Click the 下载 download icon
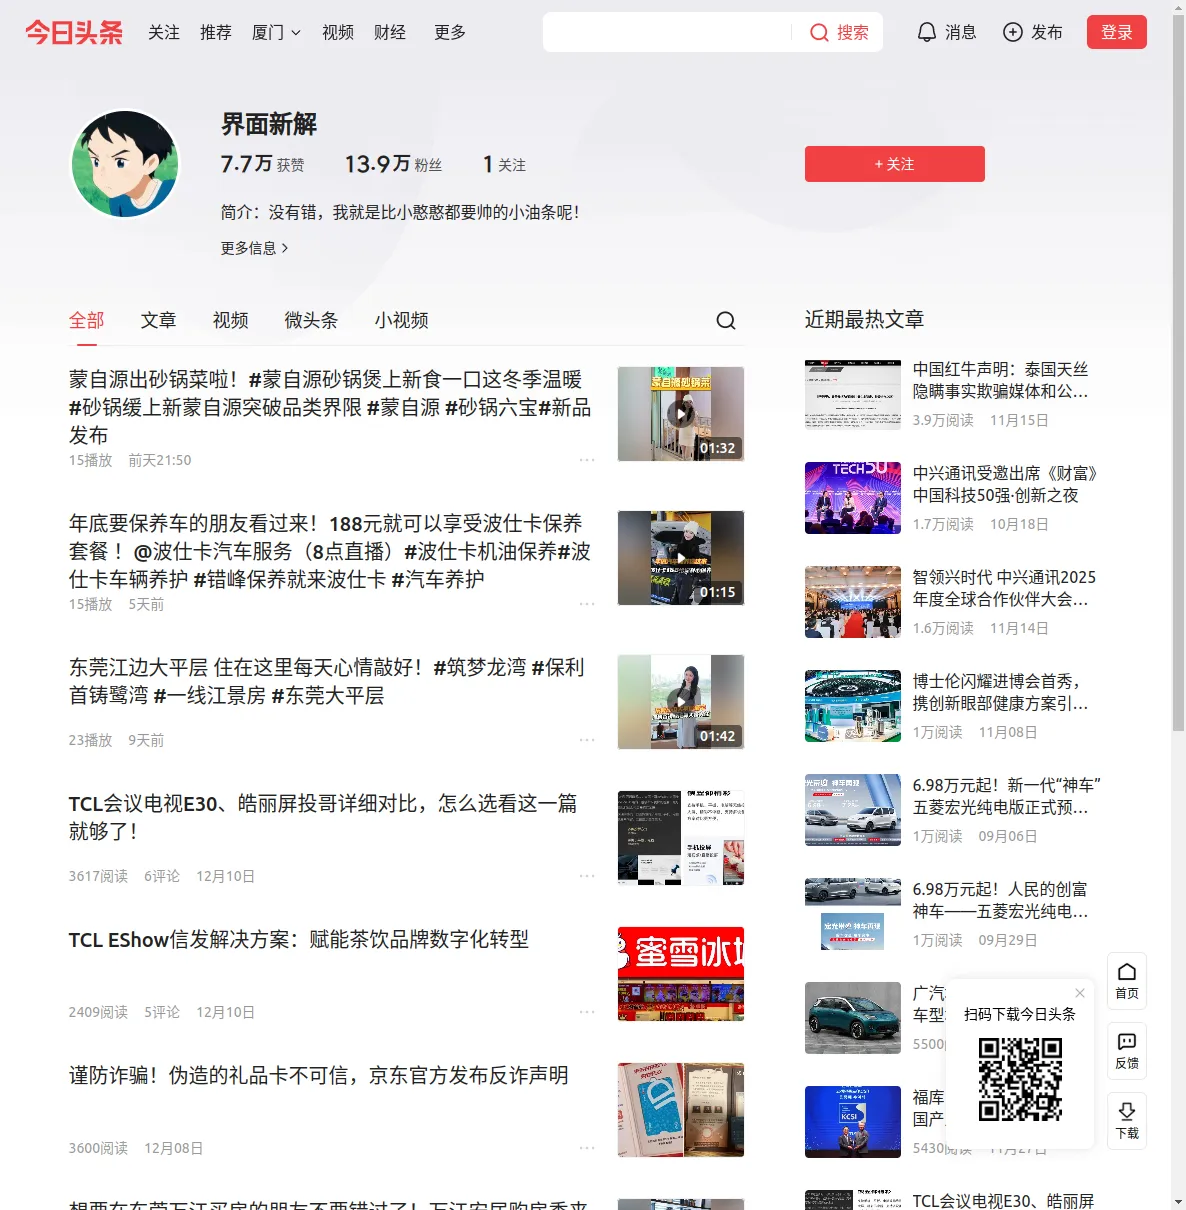The width and height of the screenshot is (1186, 1210). [x=1127, y=1121]
